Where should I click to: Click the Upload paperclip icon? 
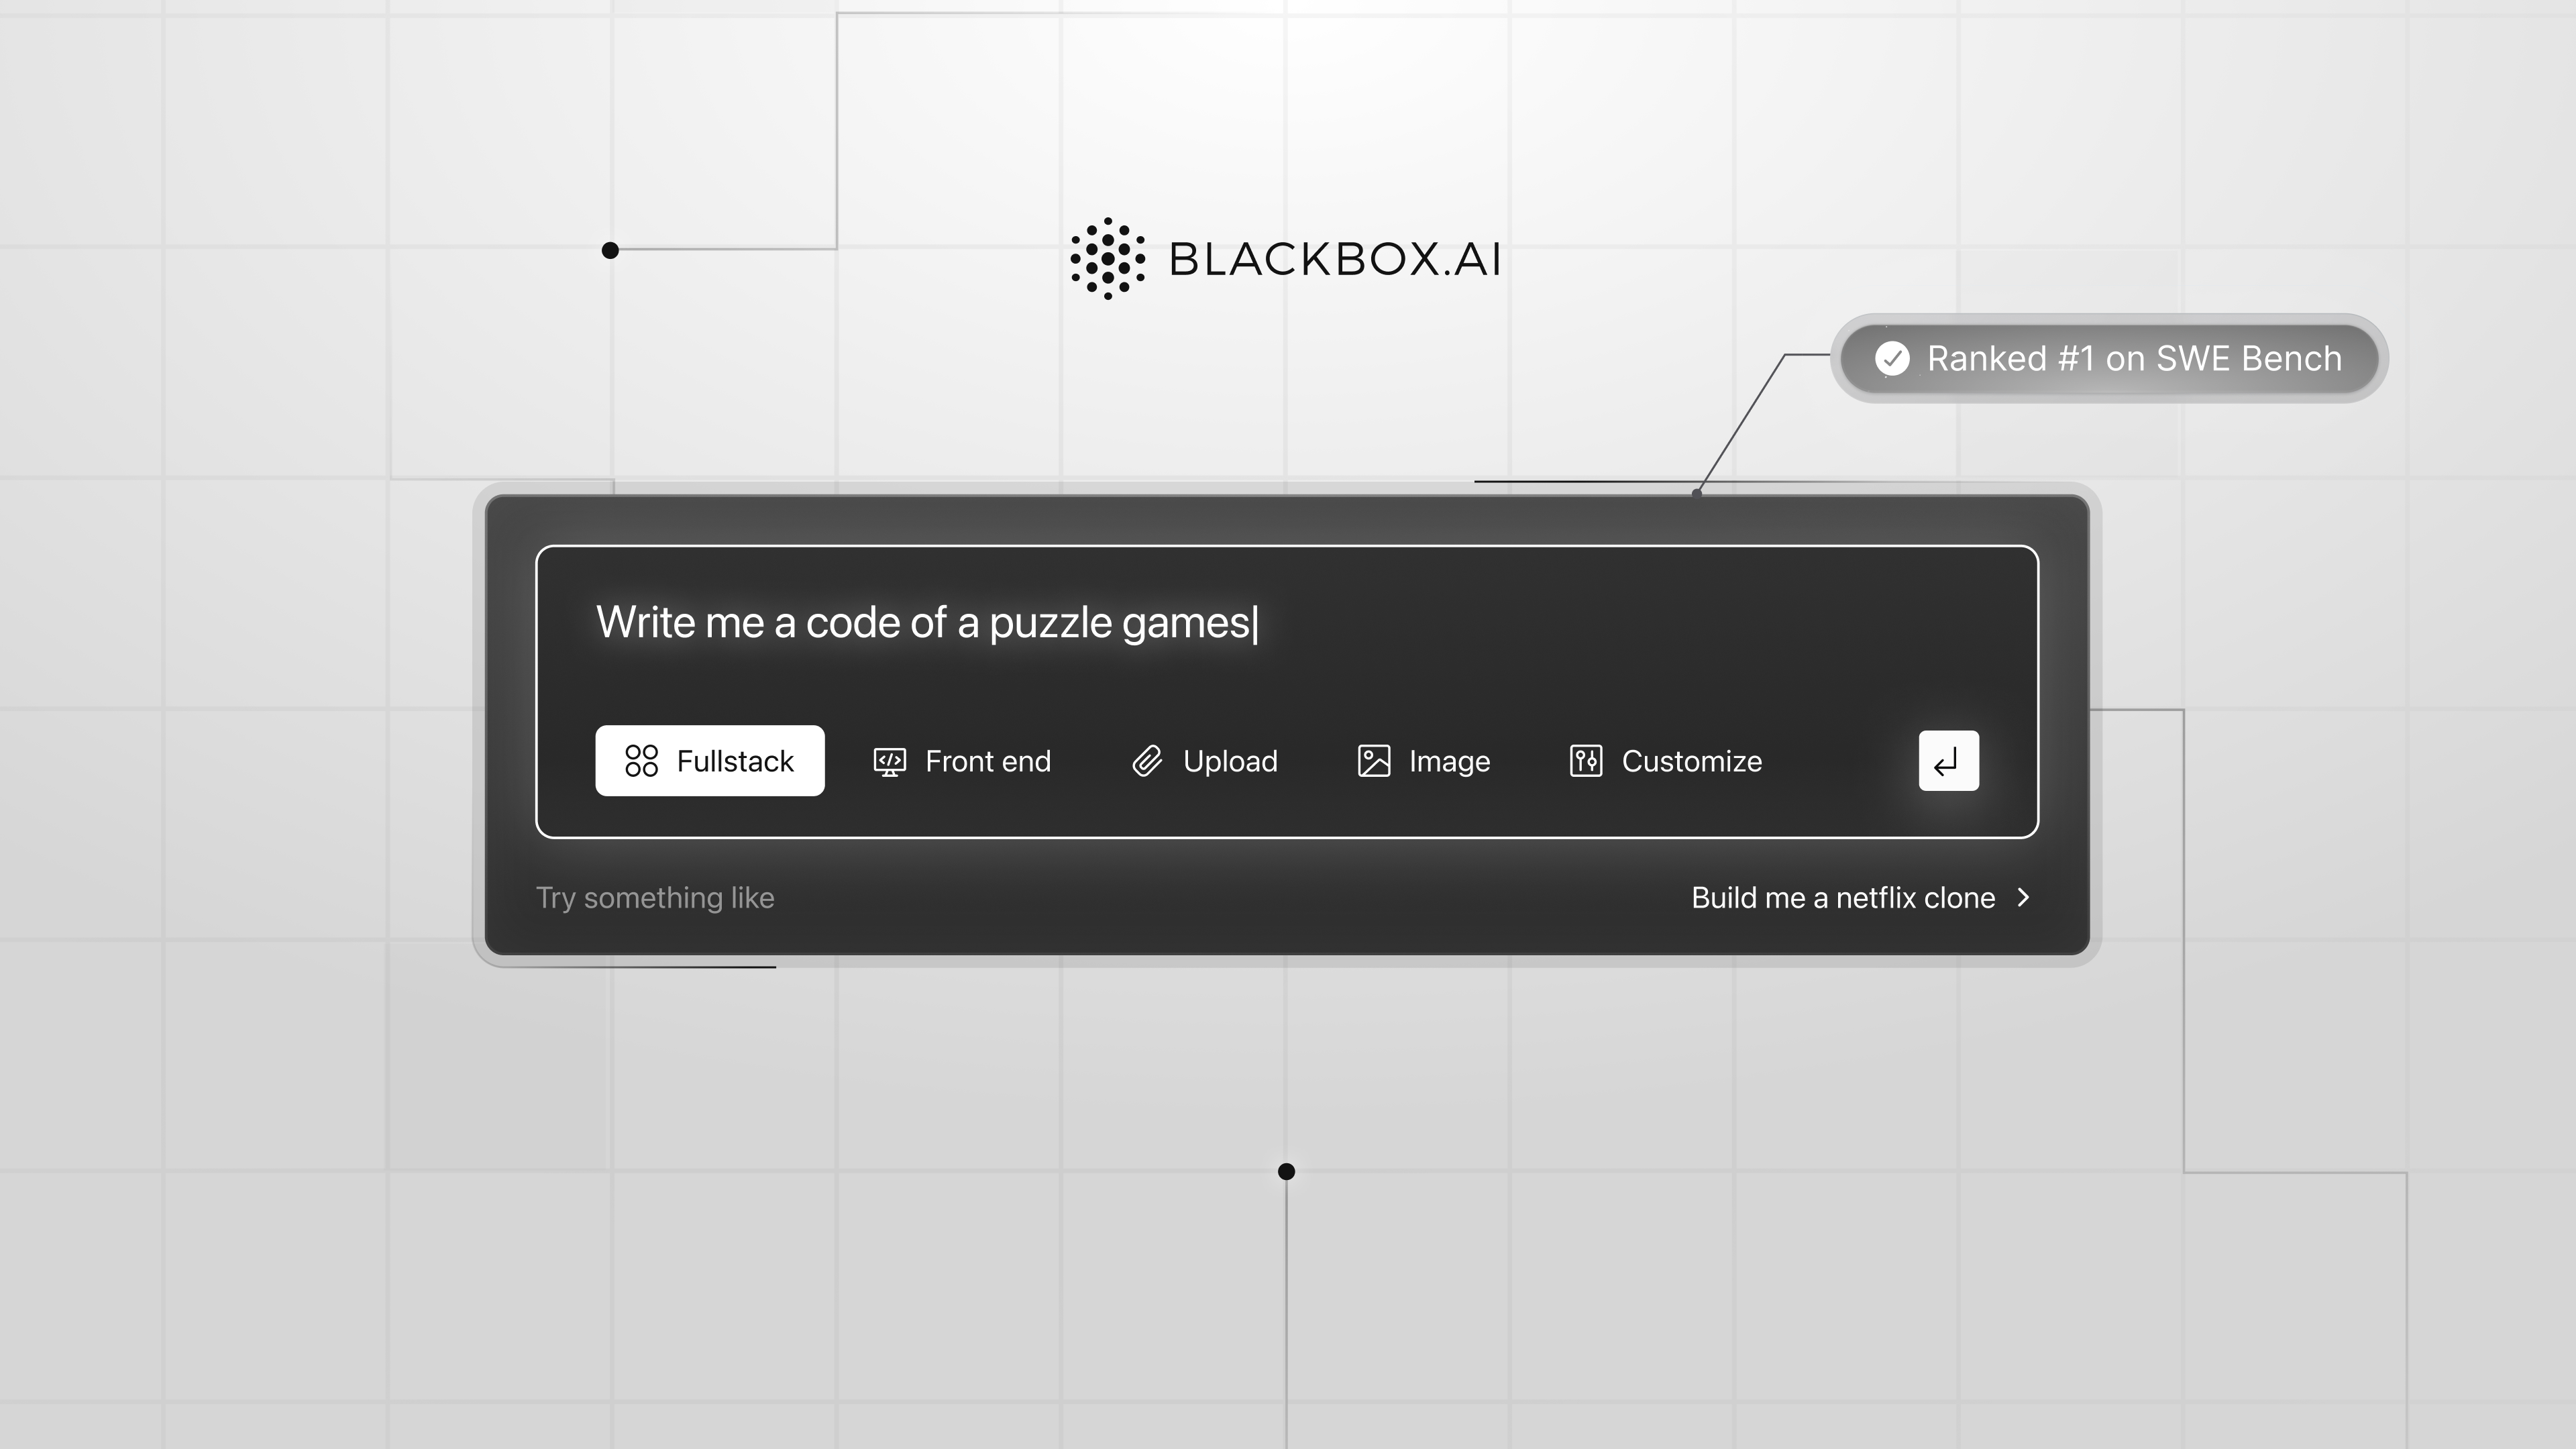coord(1148,761)
